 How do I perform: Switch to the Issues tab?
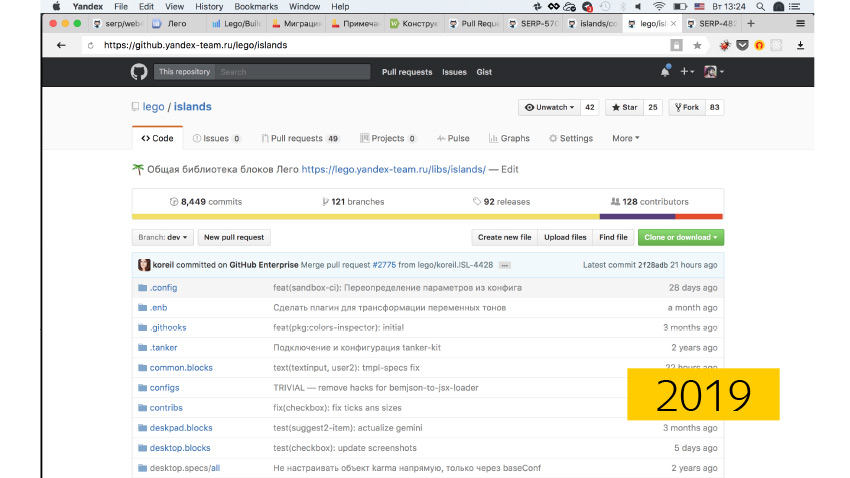tap(216, 138)
